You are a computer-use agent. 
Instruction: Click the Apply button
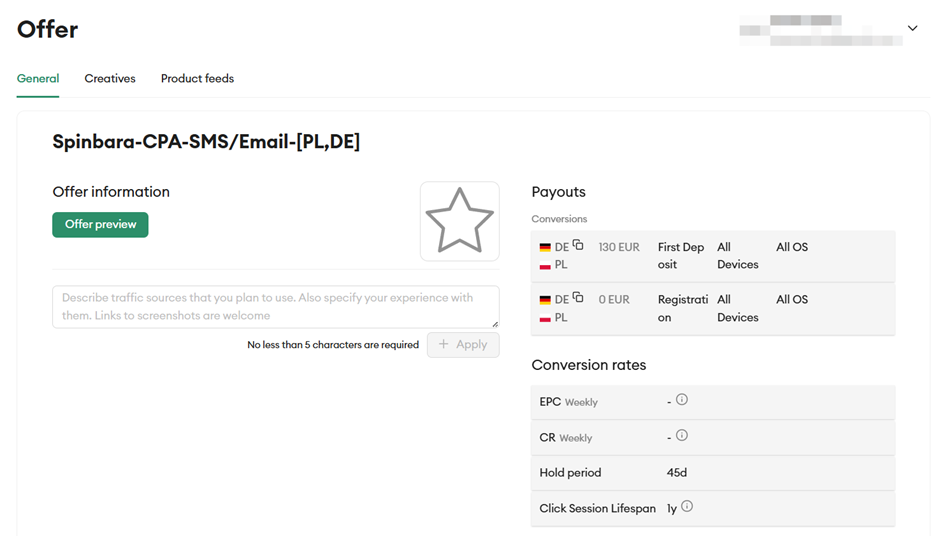coord(463,345)
